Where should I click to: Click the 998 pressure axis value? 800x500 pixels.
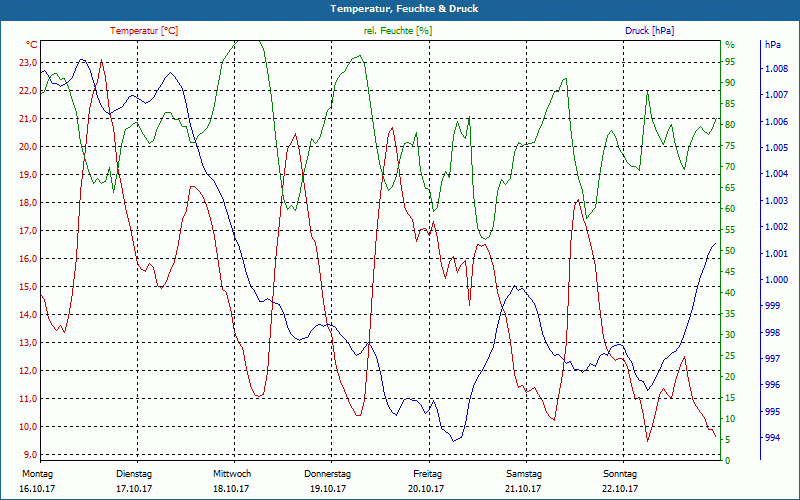[x=773, y=333]
